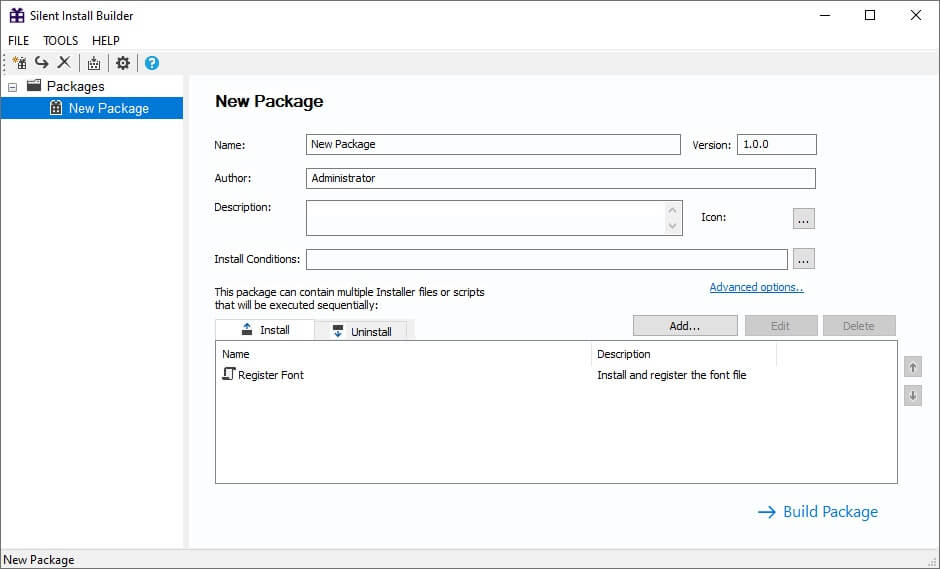Click Description box scroll up arrow

point(673,210)
